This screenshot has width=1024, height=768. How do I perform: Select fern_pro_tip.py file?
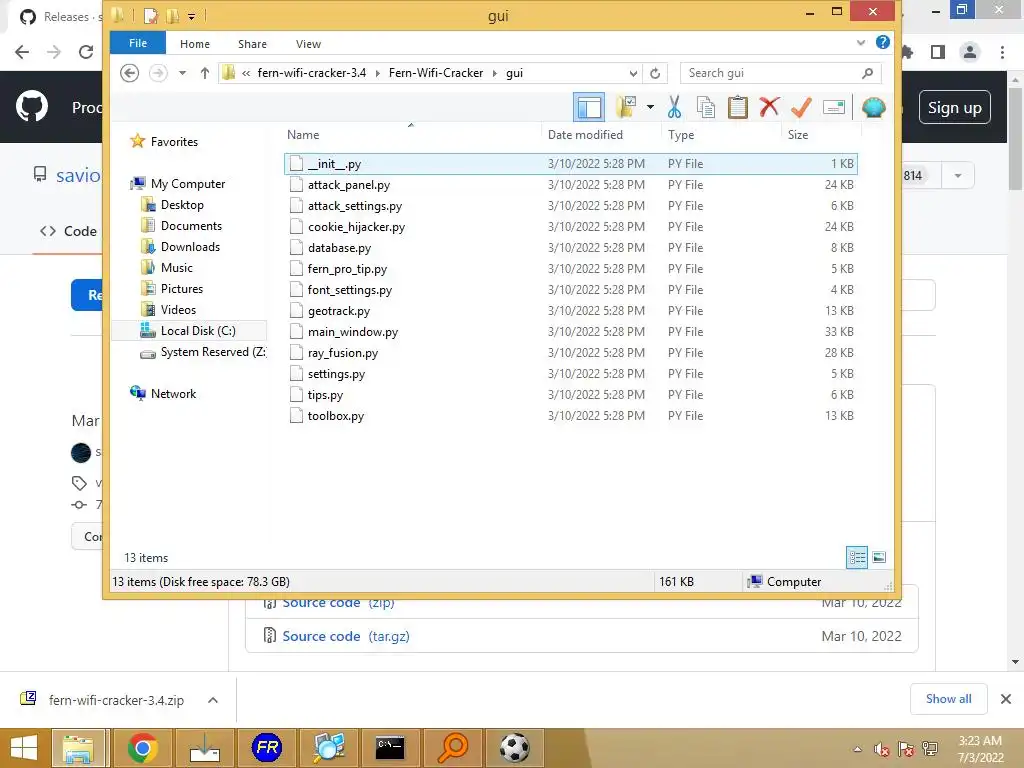[x=571, y=268]
